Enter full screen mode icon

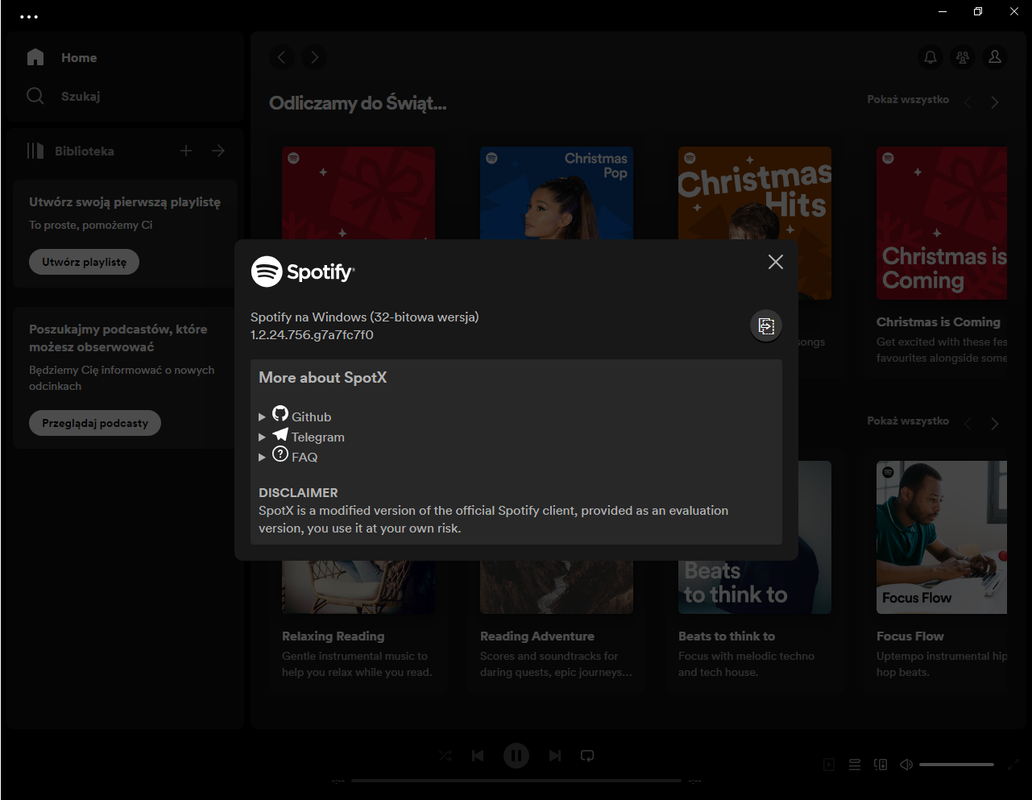click(x=1013, y=764)
